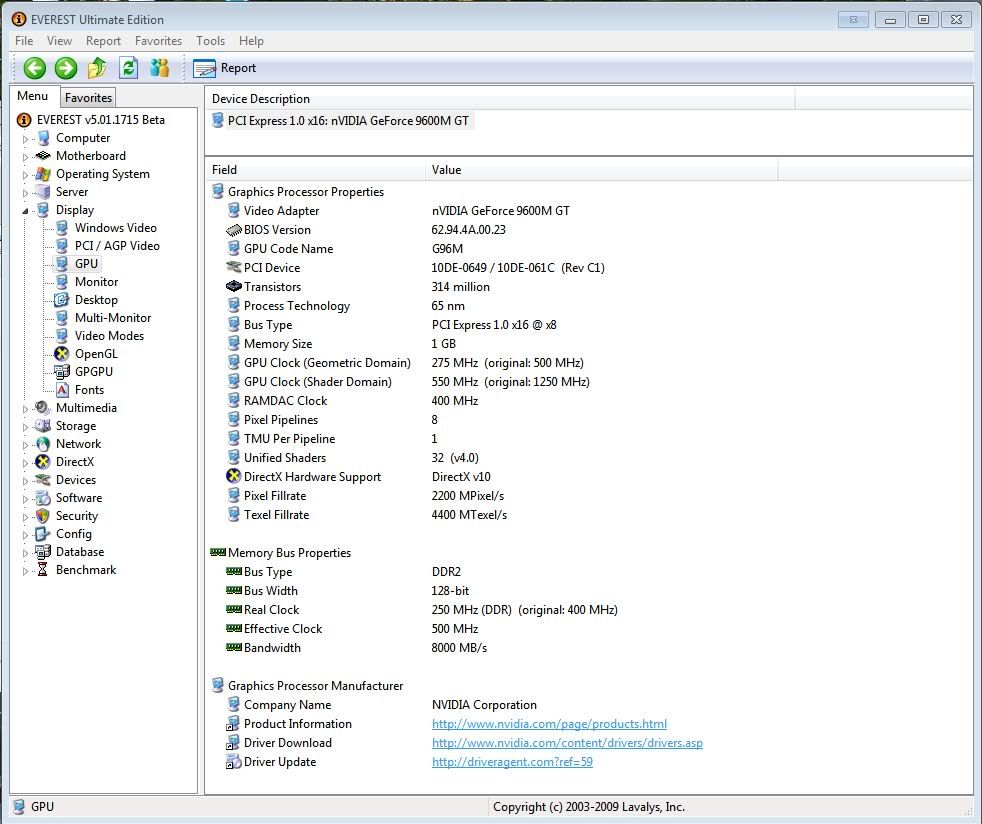Click the Up one level toolbar icon
This screenshot has height=824, width=982.
[97, 68]
